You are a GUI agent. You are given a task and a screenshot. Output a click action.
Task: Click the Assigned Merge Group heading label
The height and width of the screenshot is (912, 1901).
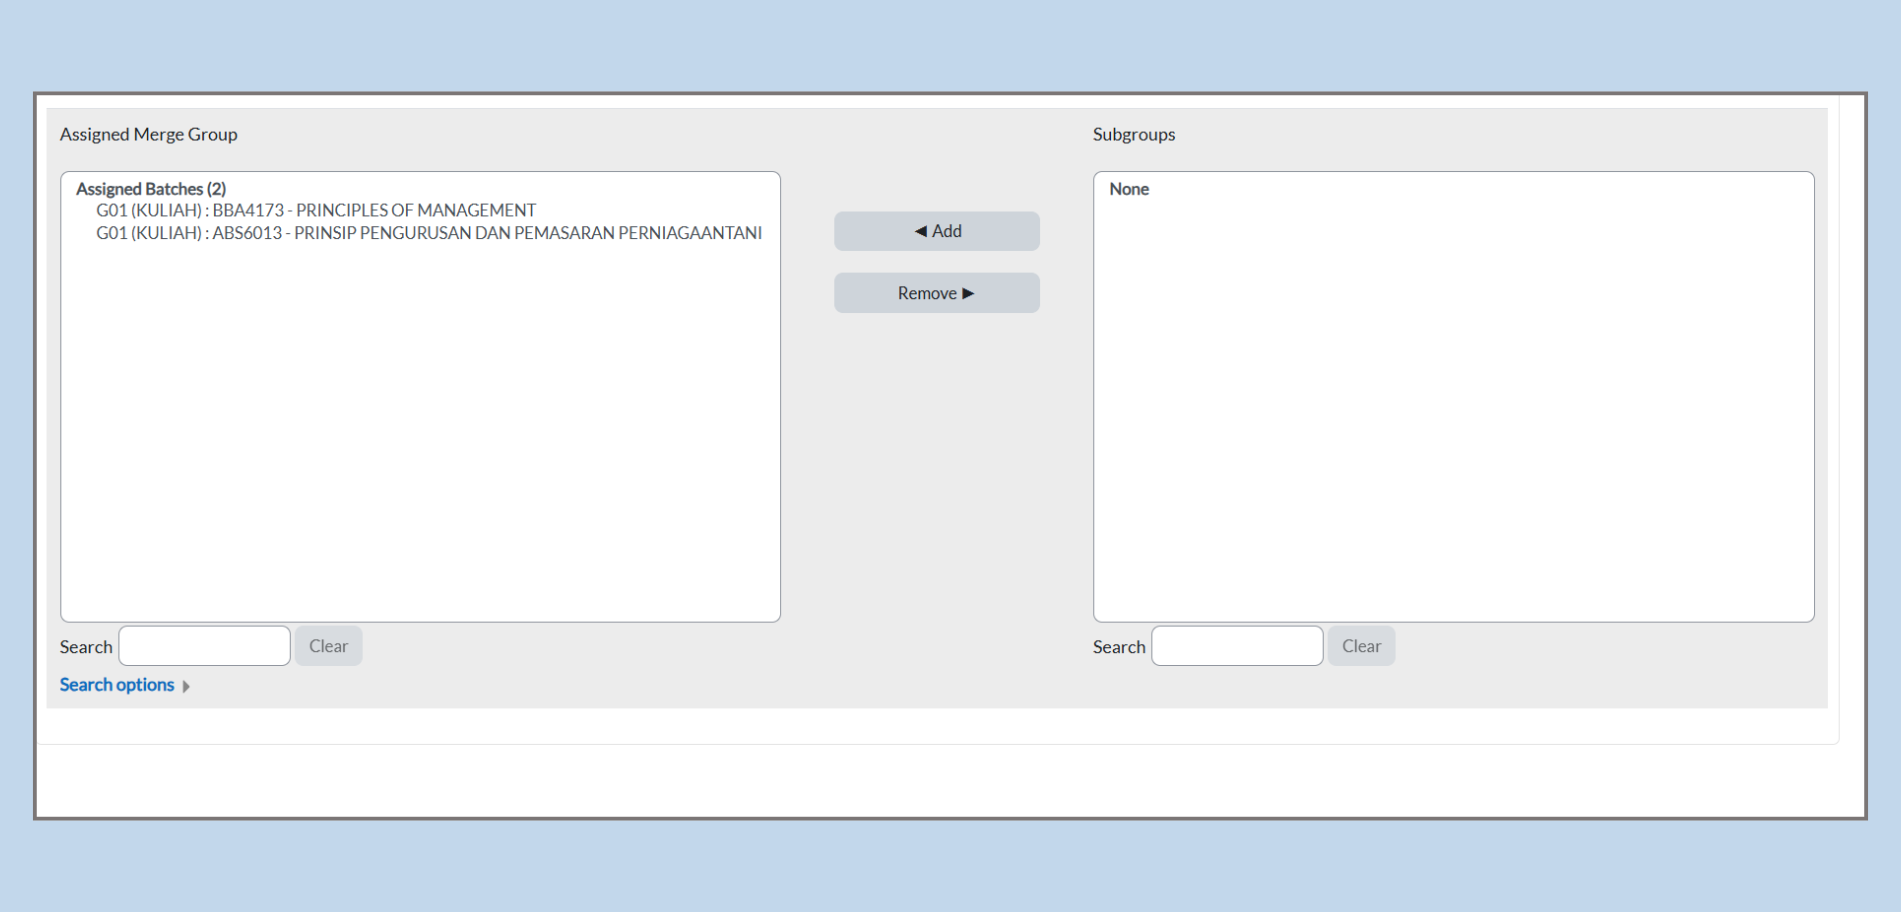point(149,134)
